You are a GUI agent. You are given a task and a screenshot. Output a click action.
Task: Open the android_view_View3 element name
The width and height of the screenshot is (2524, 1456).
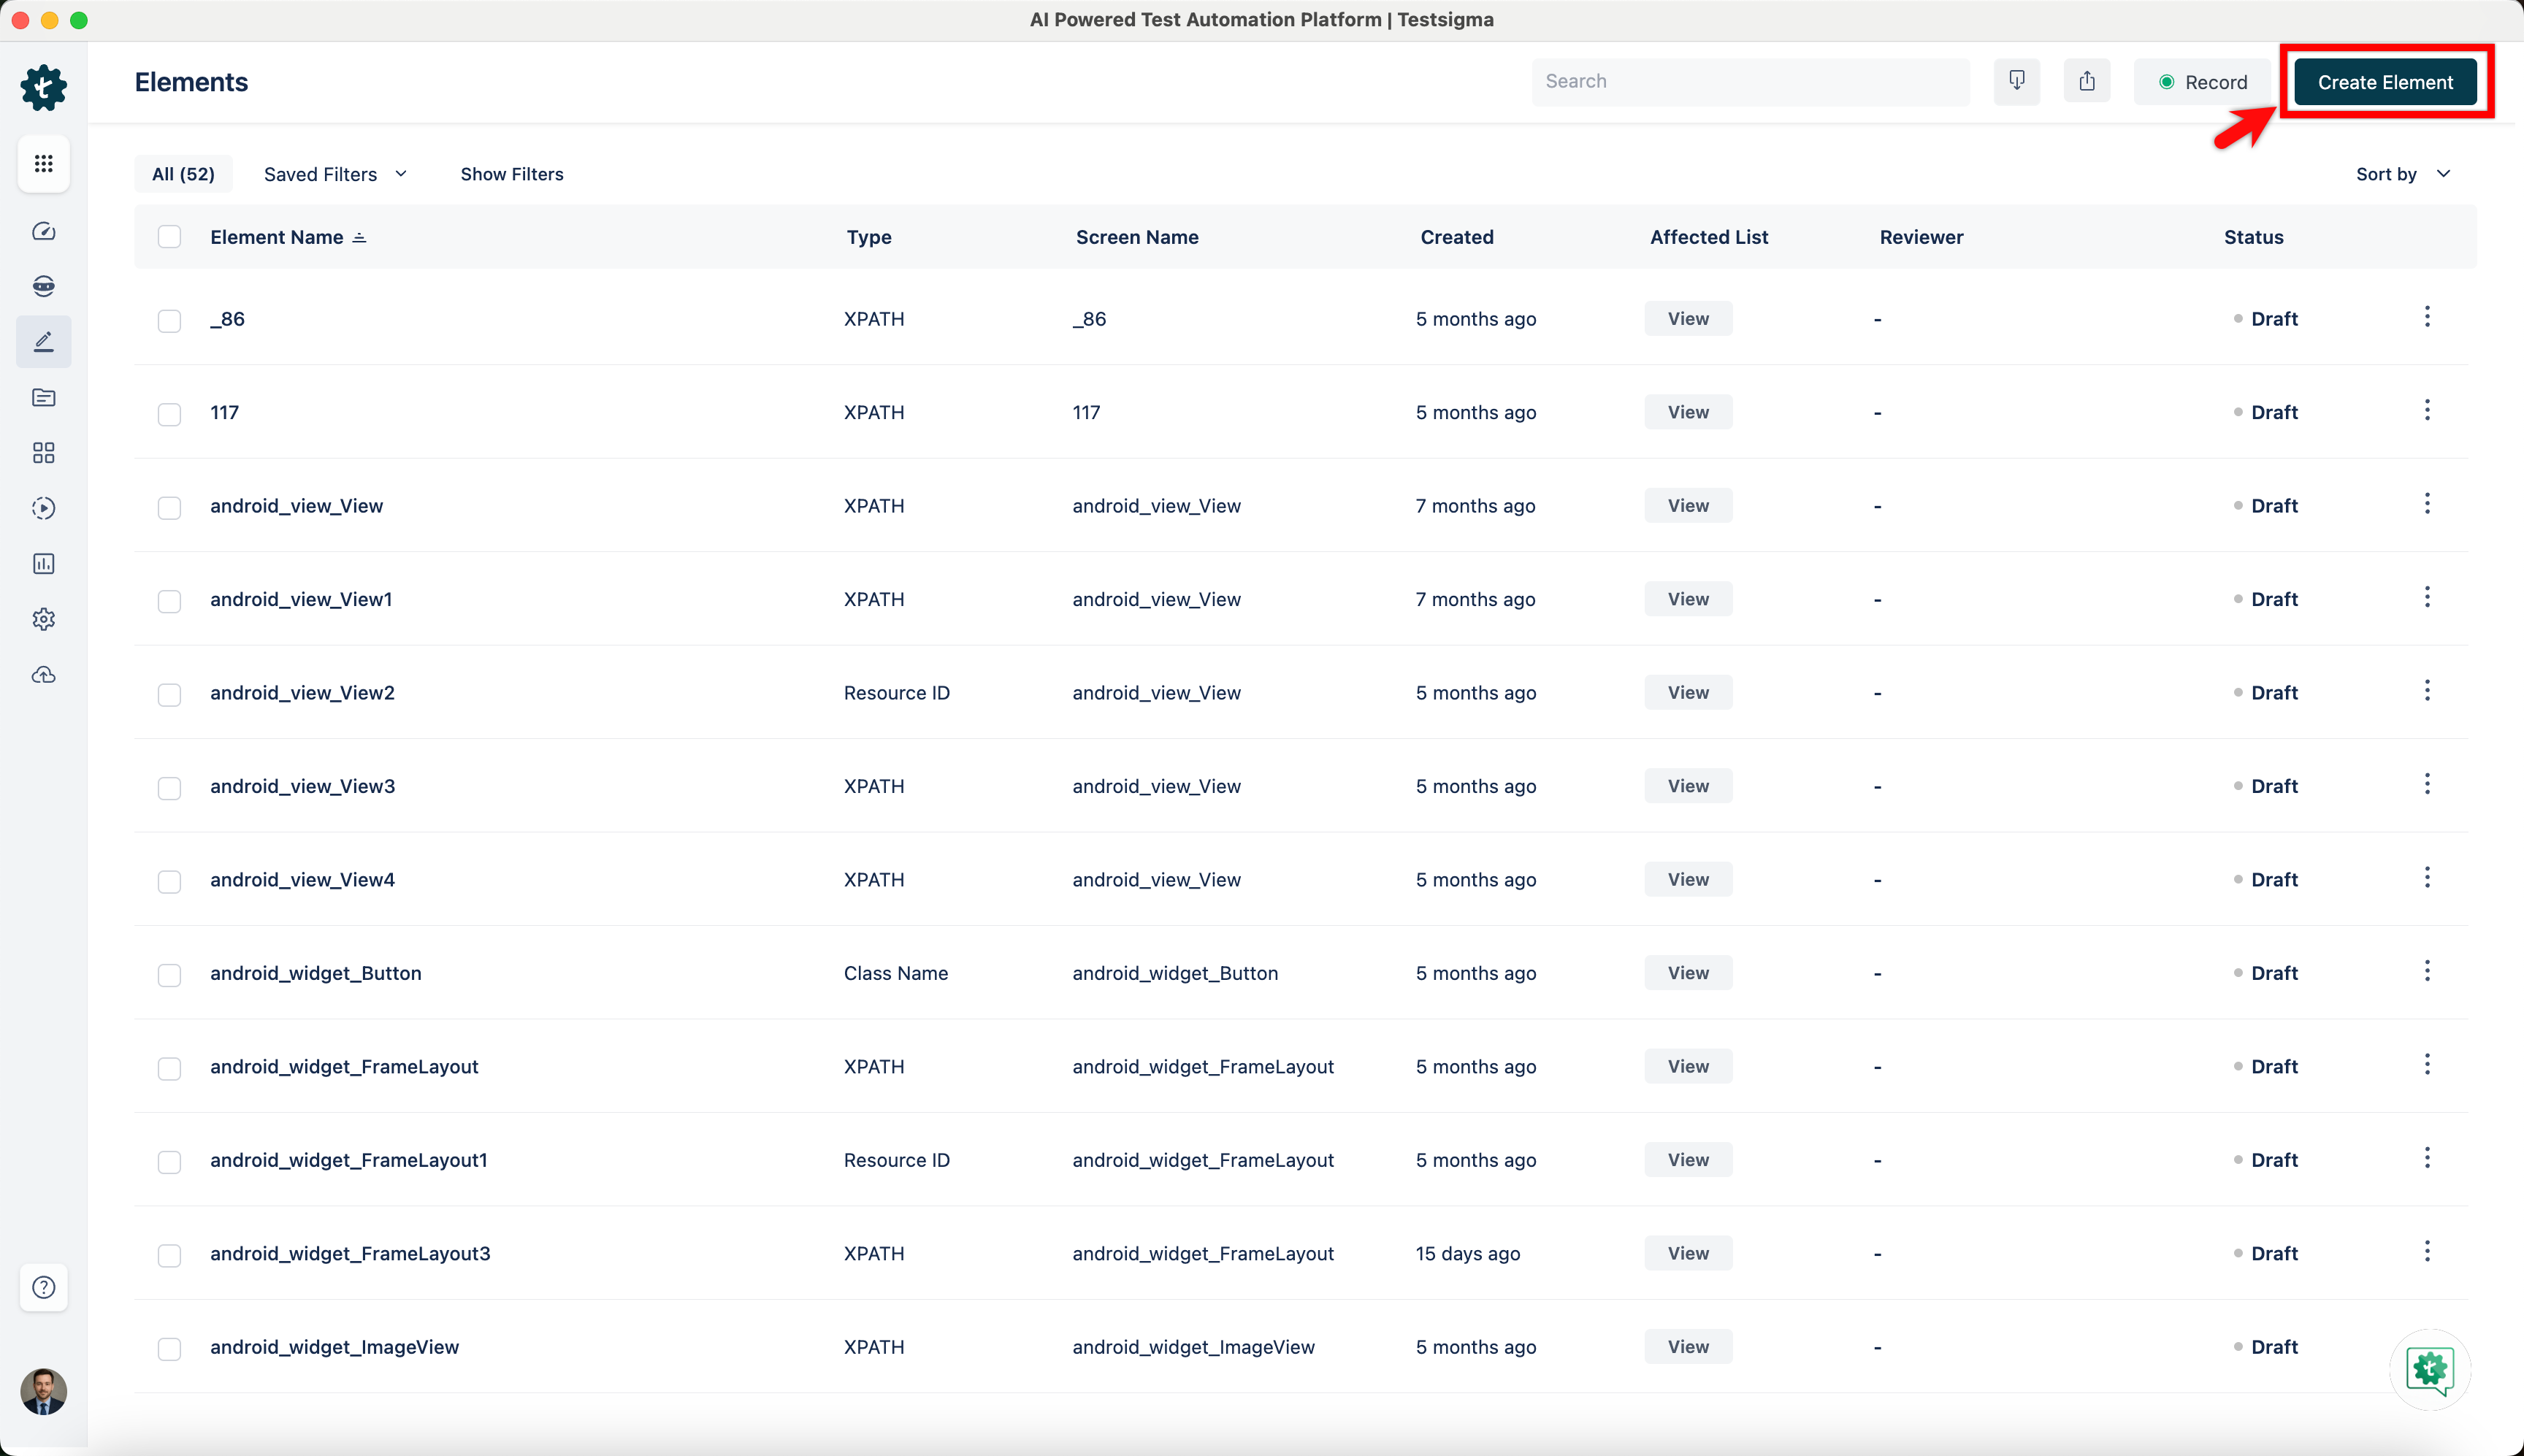point(302,786)
